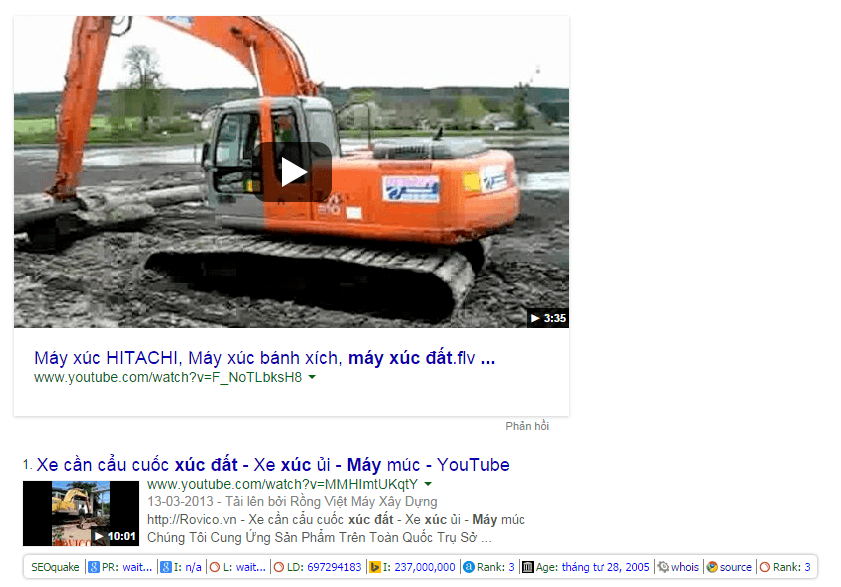Click the Alexa icon in SEOquake bar
The width and height of the screenshot is (841, 587).
click(x=469, y=567)
